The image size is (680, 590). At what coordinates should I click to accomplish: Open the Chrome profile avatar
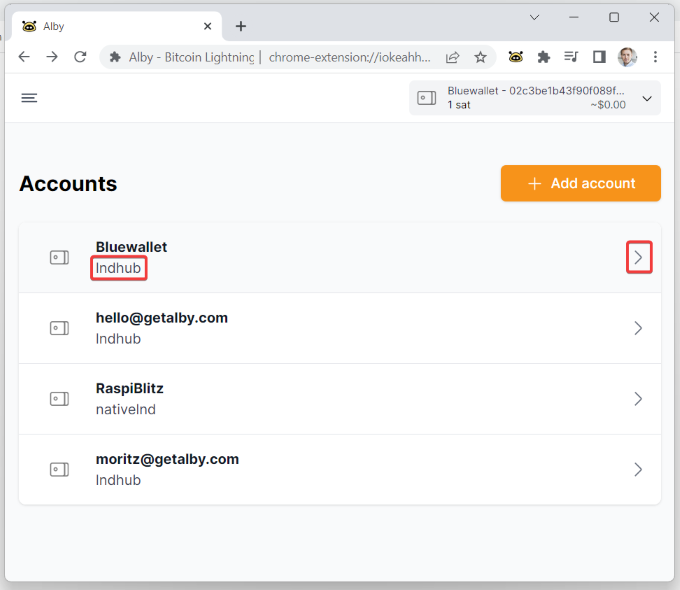[627, 57]
